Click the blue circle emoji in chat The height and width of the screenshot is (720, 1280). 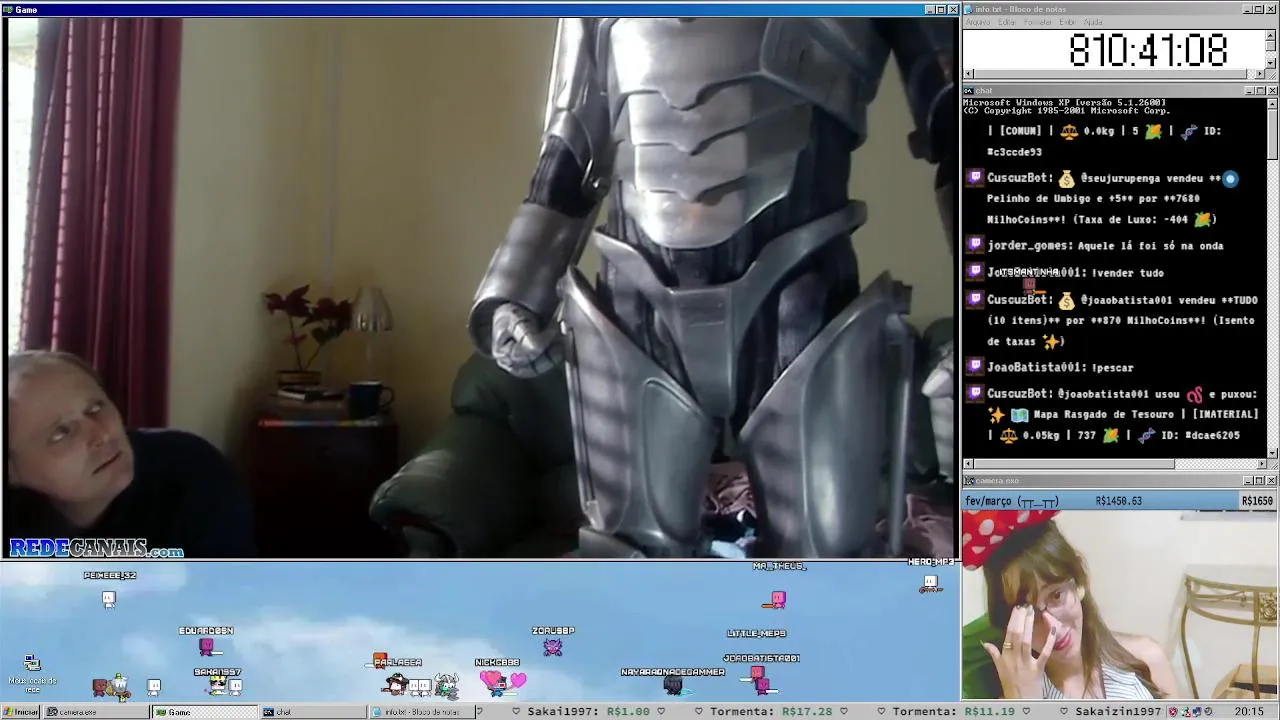[x=1230, y=179]
